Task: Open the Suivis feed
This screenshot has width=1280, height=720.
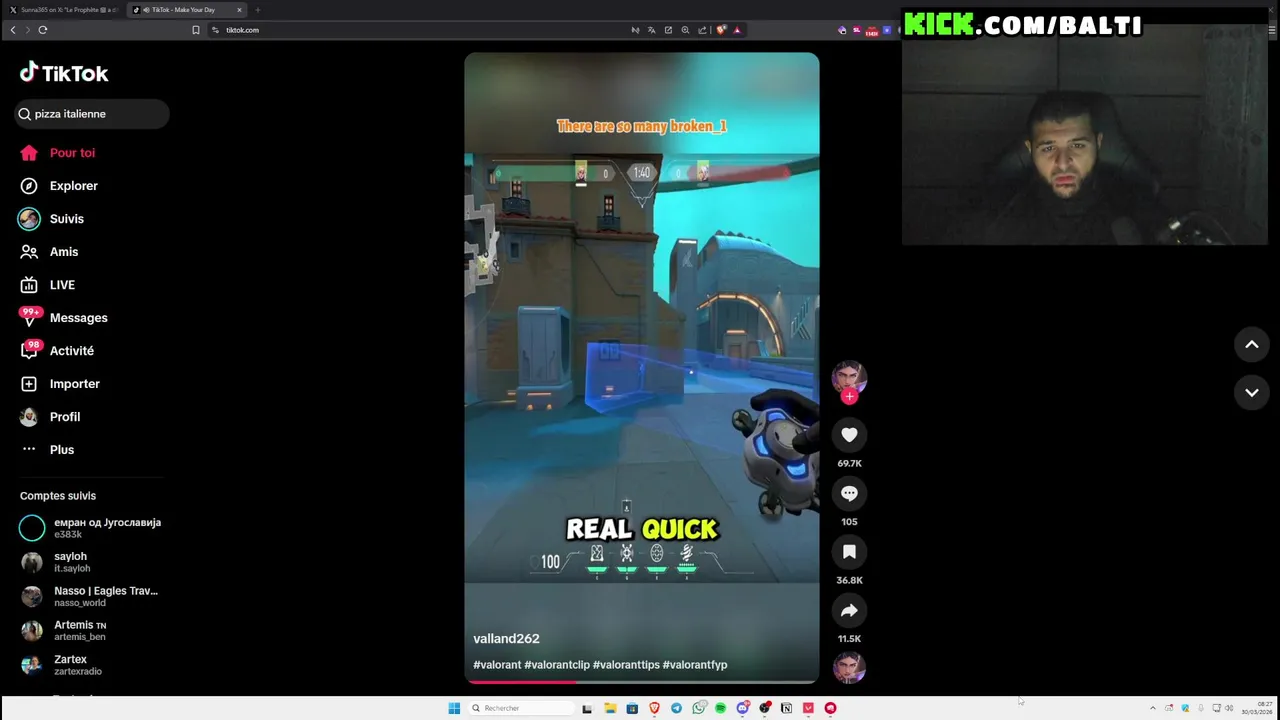Action: (x=53, y=219)
